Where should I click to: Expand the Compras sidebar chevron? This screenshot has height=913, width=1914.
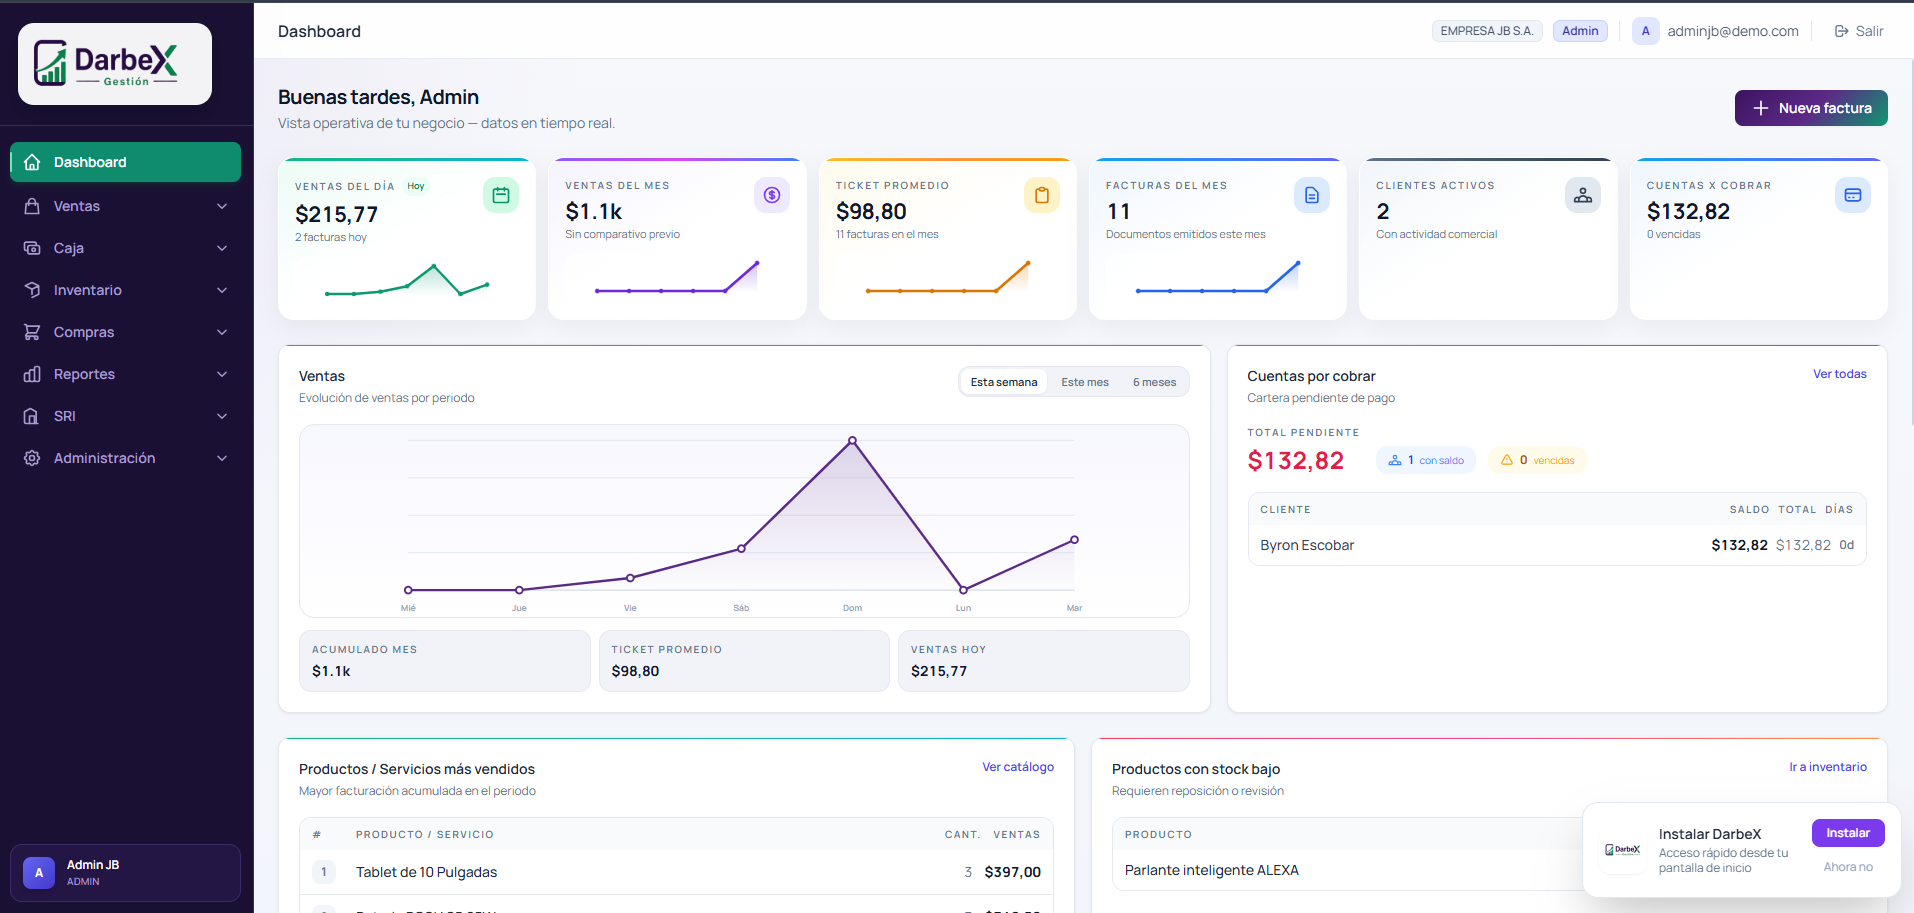click(222, 332)
